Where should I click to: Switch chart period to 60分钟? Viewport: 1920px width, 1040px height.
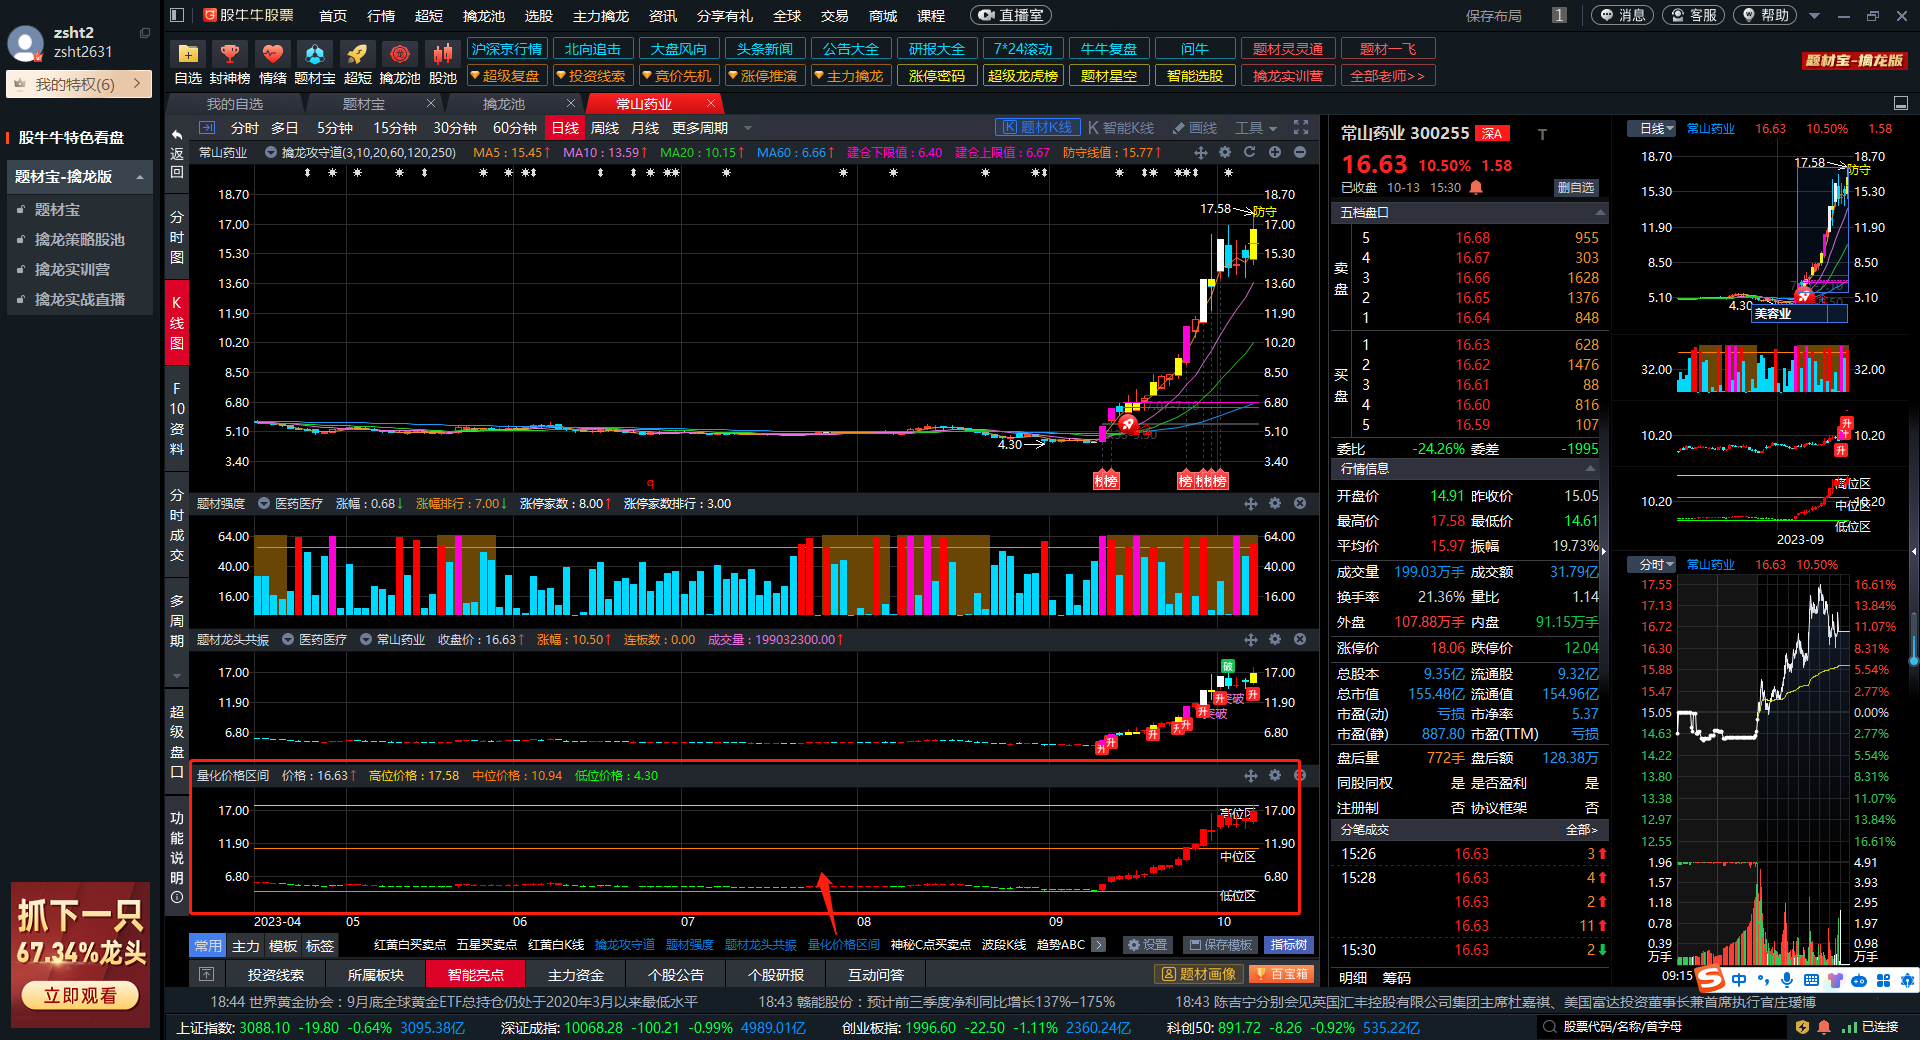coord(515,128)
